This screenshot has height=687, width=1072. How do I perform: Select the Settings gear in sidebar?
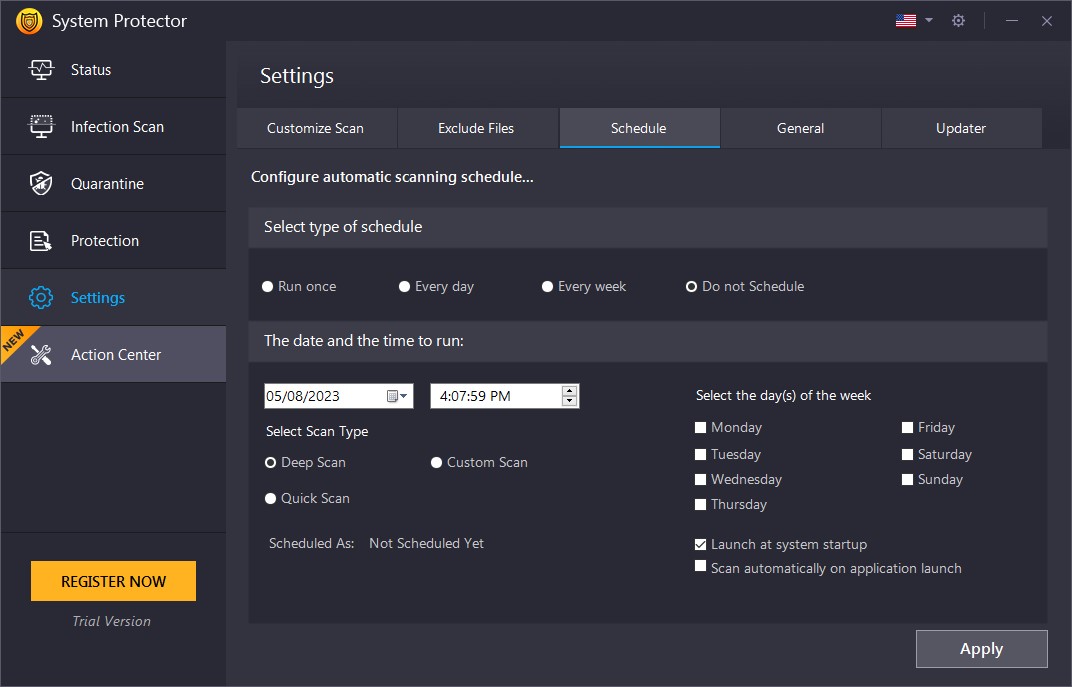[40, 297]
